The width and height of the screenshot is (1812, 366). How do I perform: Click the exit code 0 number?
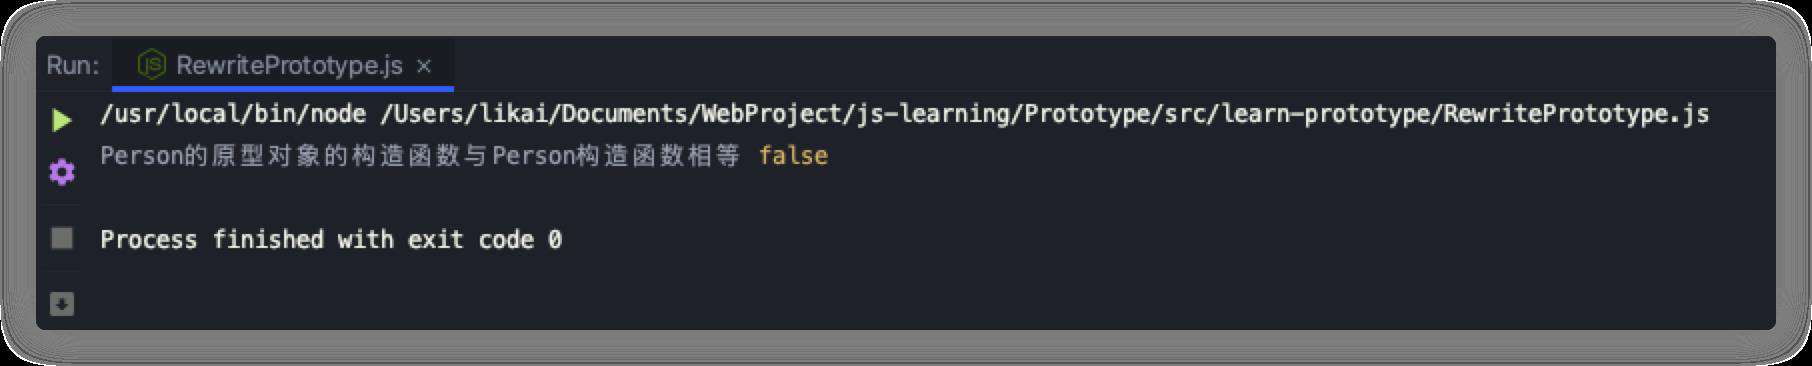pos(555,239)
